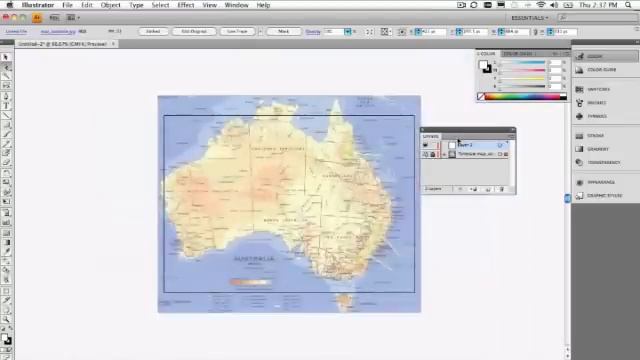Select the Pen tool
The height and width of the screenshot is (360, 640).
tap(7, 96)
